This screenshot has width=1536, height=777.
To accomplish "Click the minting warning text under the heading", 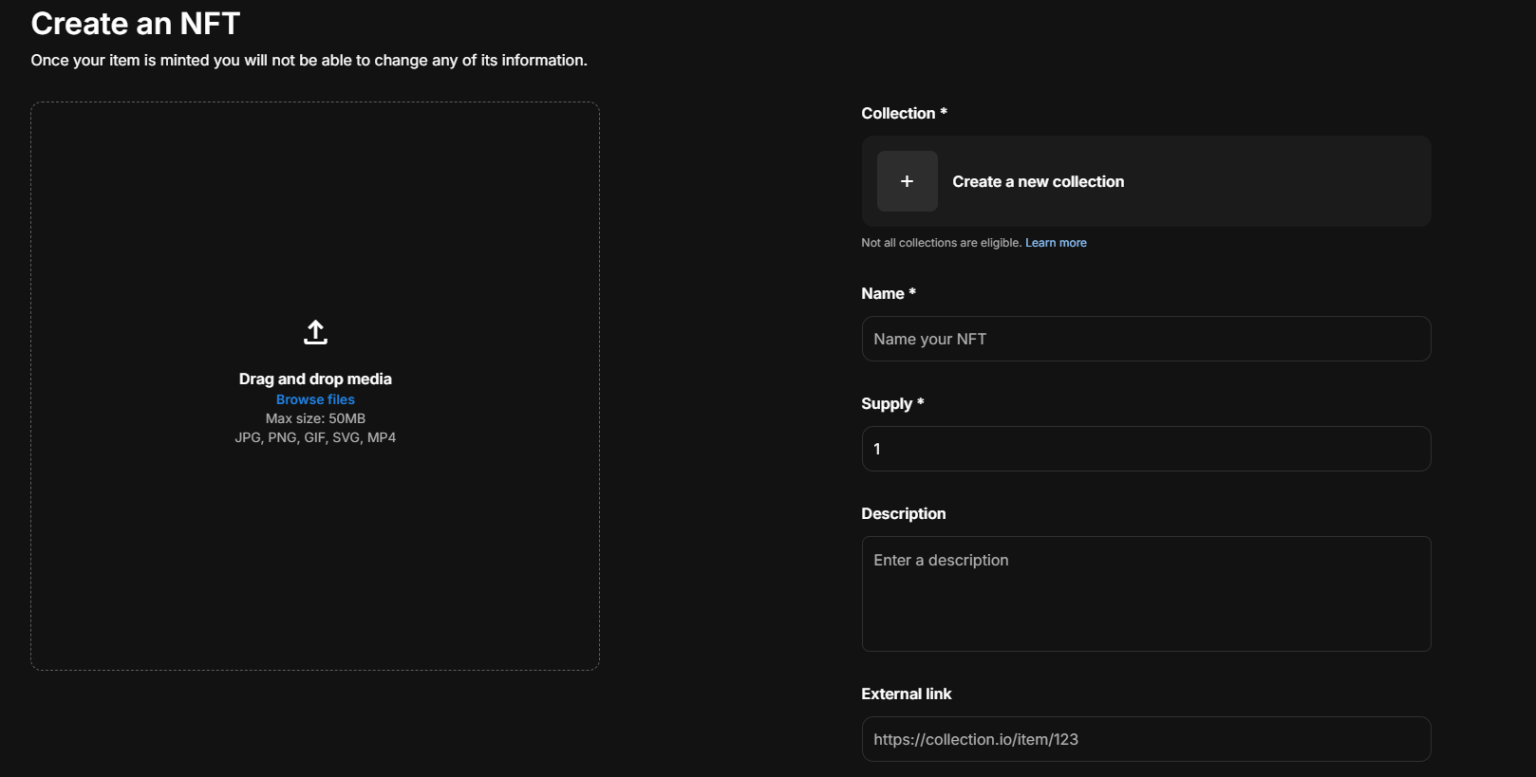I will pos(309,60).
